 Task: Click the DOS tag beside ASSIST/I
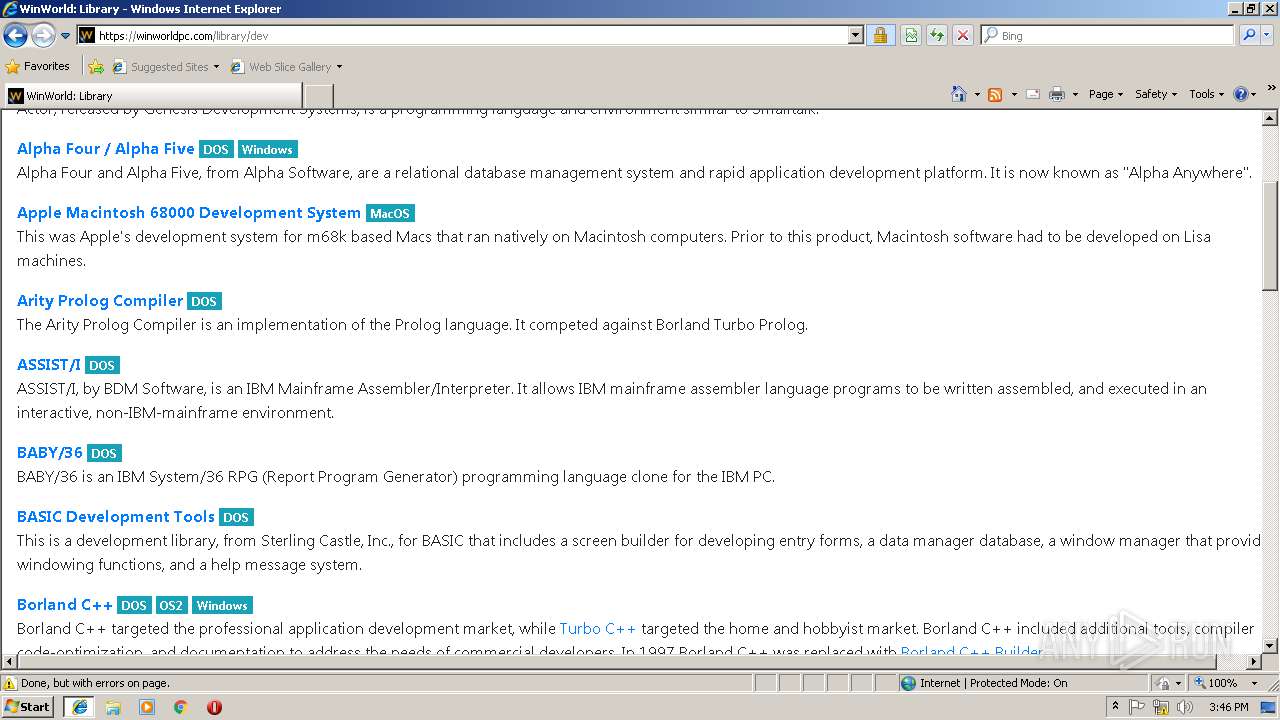(x=102, y=365)
